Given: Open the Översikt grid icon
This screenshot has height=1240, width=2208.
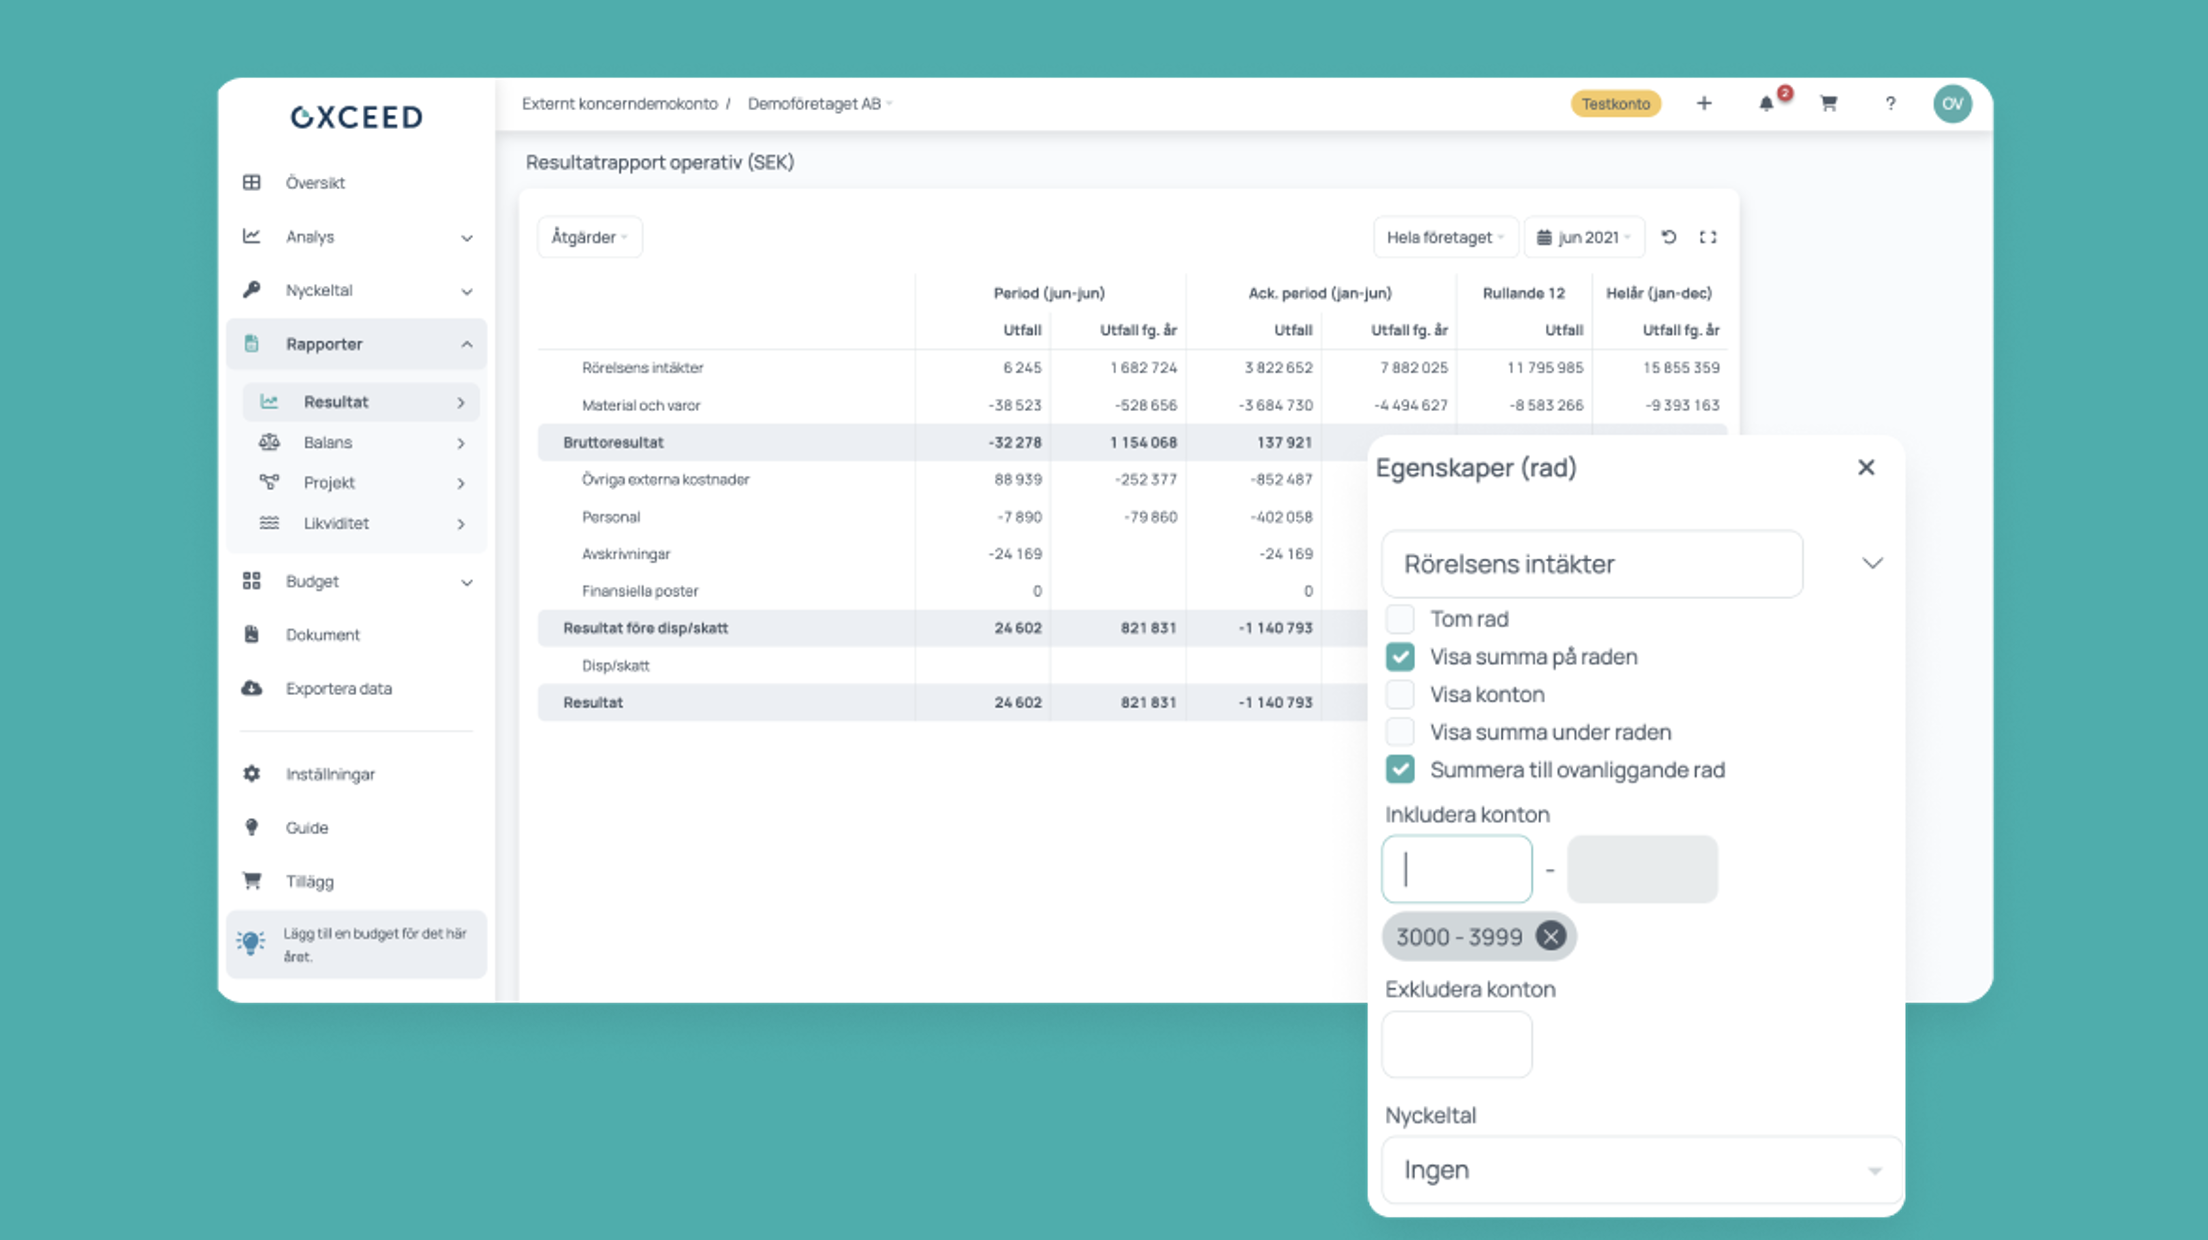Looking at the screenshot, I should [x=252, y=182].
